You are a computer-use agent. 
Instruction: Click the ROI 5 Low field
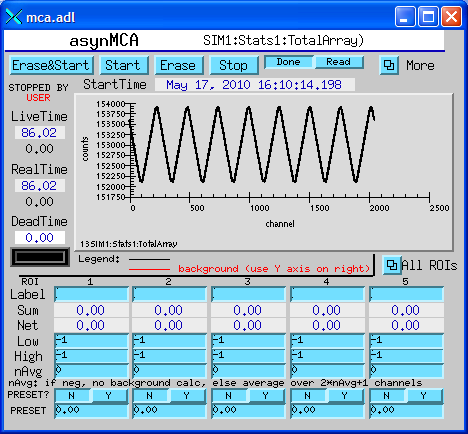pos(407,341)
